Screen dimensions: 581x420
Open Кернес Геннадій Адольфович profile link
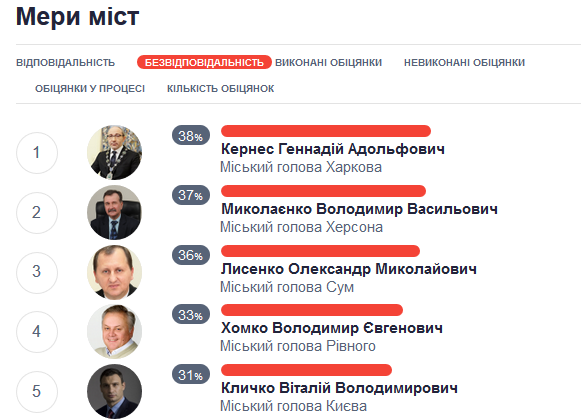pos(333,149)
